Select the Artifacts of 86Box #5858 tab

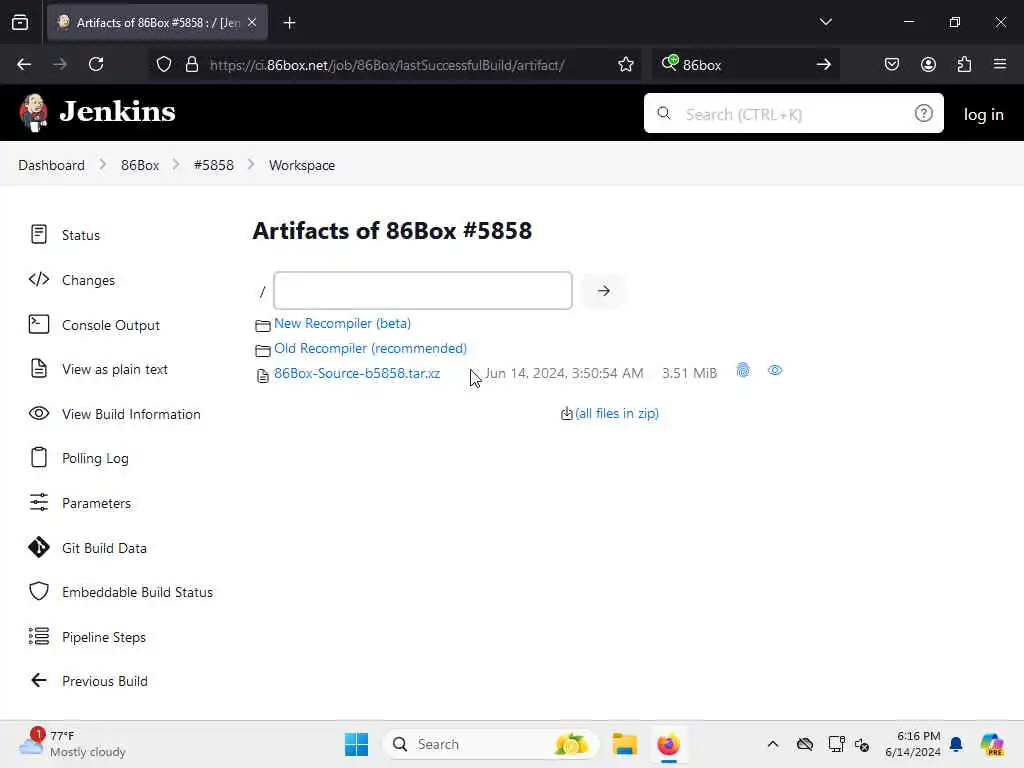157,23
